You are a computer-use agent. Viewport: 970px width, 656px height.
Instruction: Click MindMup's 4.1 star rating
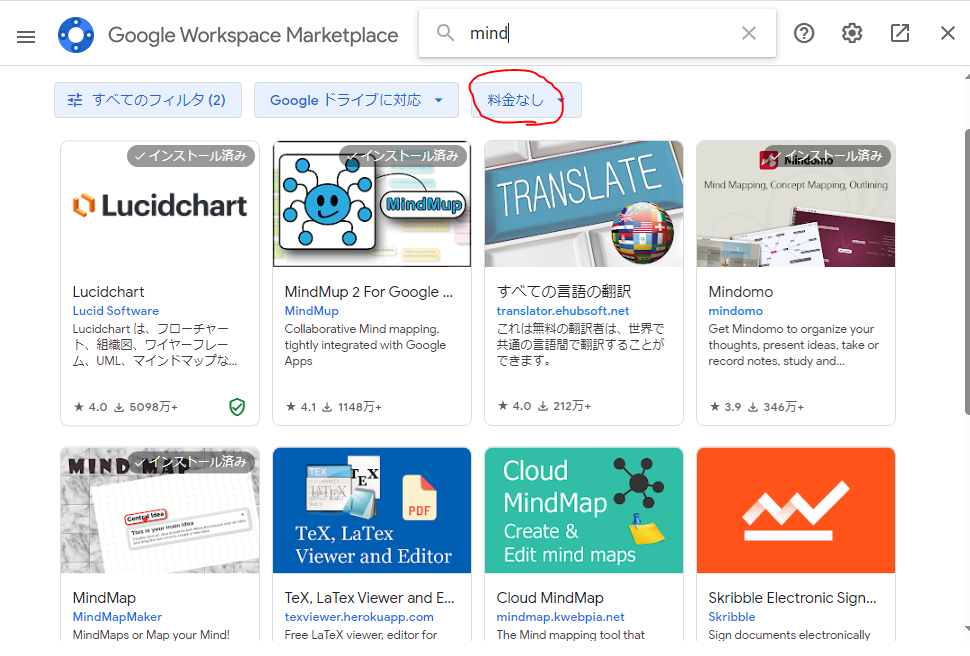tap(301, 407)
